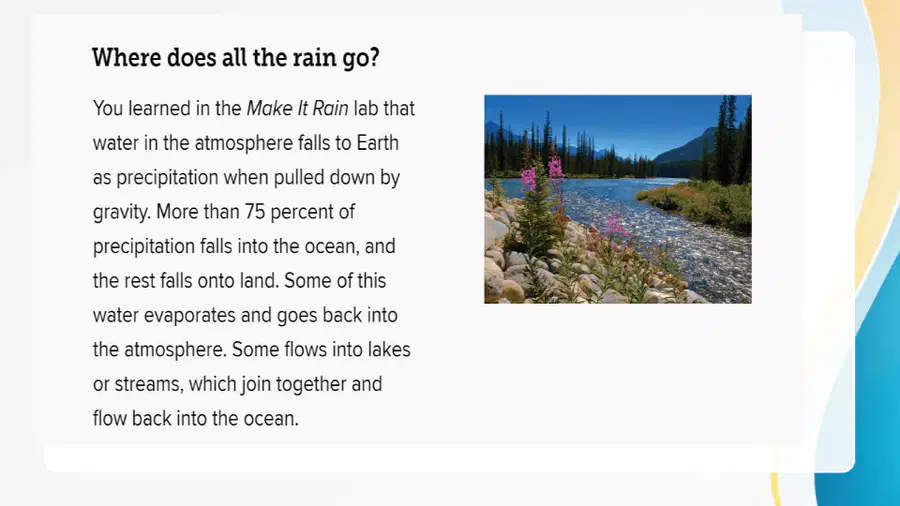This screenshot has height=506, width=900.
Task: Click the word "precipitation" after "as"
Action: click(x=168, y=178)
